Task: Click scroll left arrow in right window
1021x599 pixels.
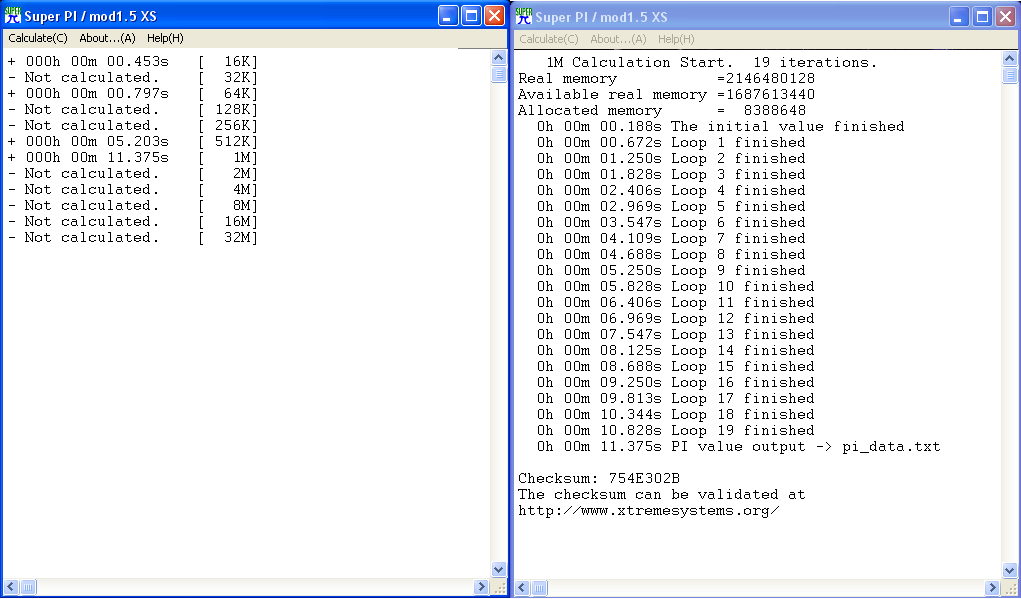Action: pyautogui.click(x=522, y=587)
